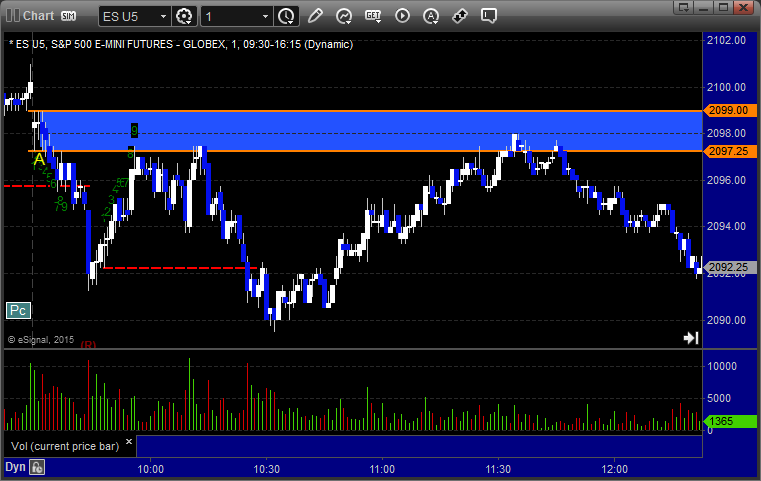
Task: Click the SIM badge next to Chart
Action: (68, 16)
